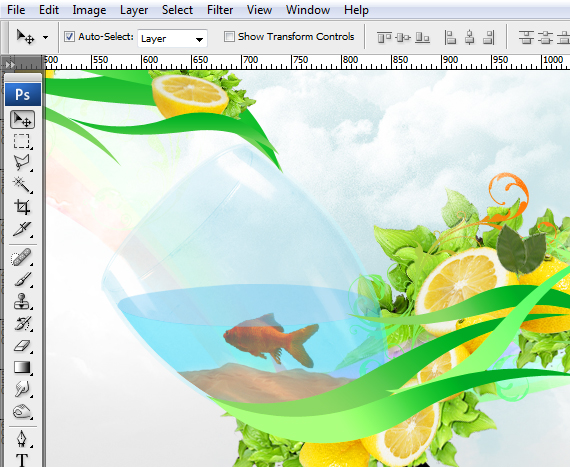This screenshot has width=570, height=467.
Task: Open the Filter menu
Action: 220,10
